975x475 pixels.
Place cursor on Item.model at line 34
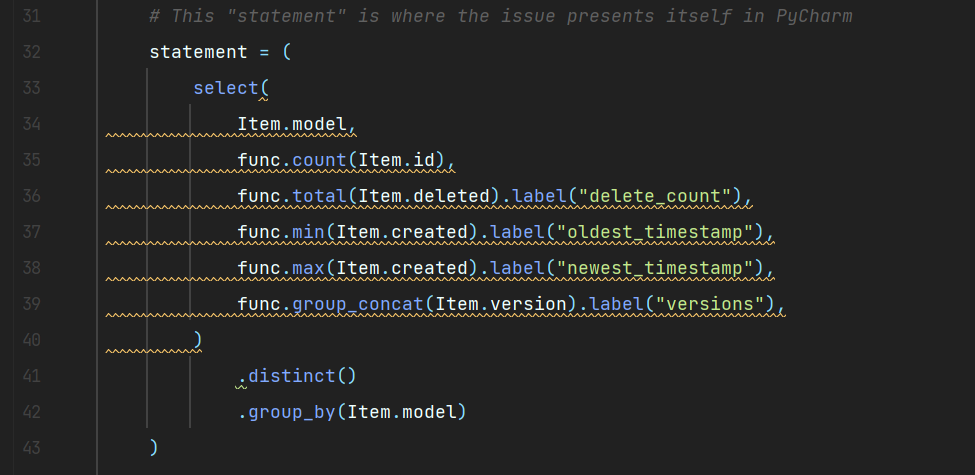[292, 124]
